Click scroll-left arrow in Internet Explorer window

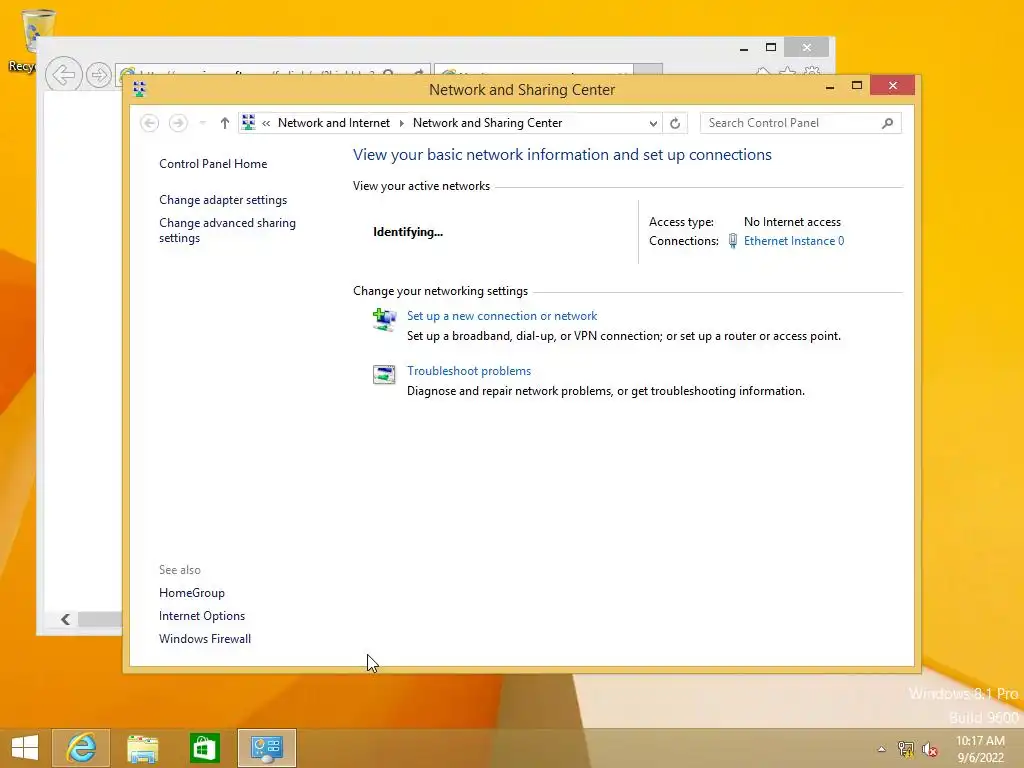[65, 619]
